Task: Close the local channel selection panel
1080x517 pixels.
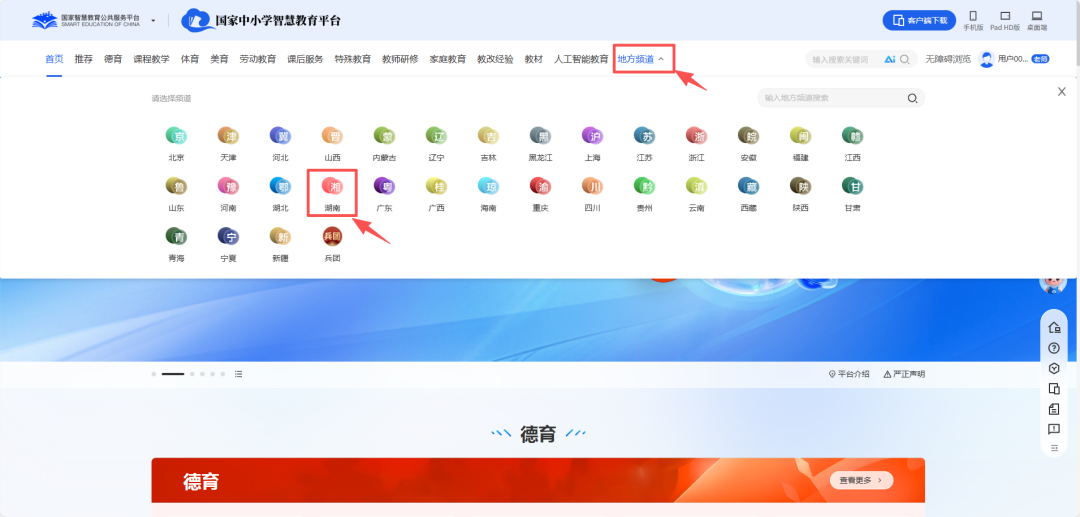Action: click(1061, 92)
